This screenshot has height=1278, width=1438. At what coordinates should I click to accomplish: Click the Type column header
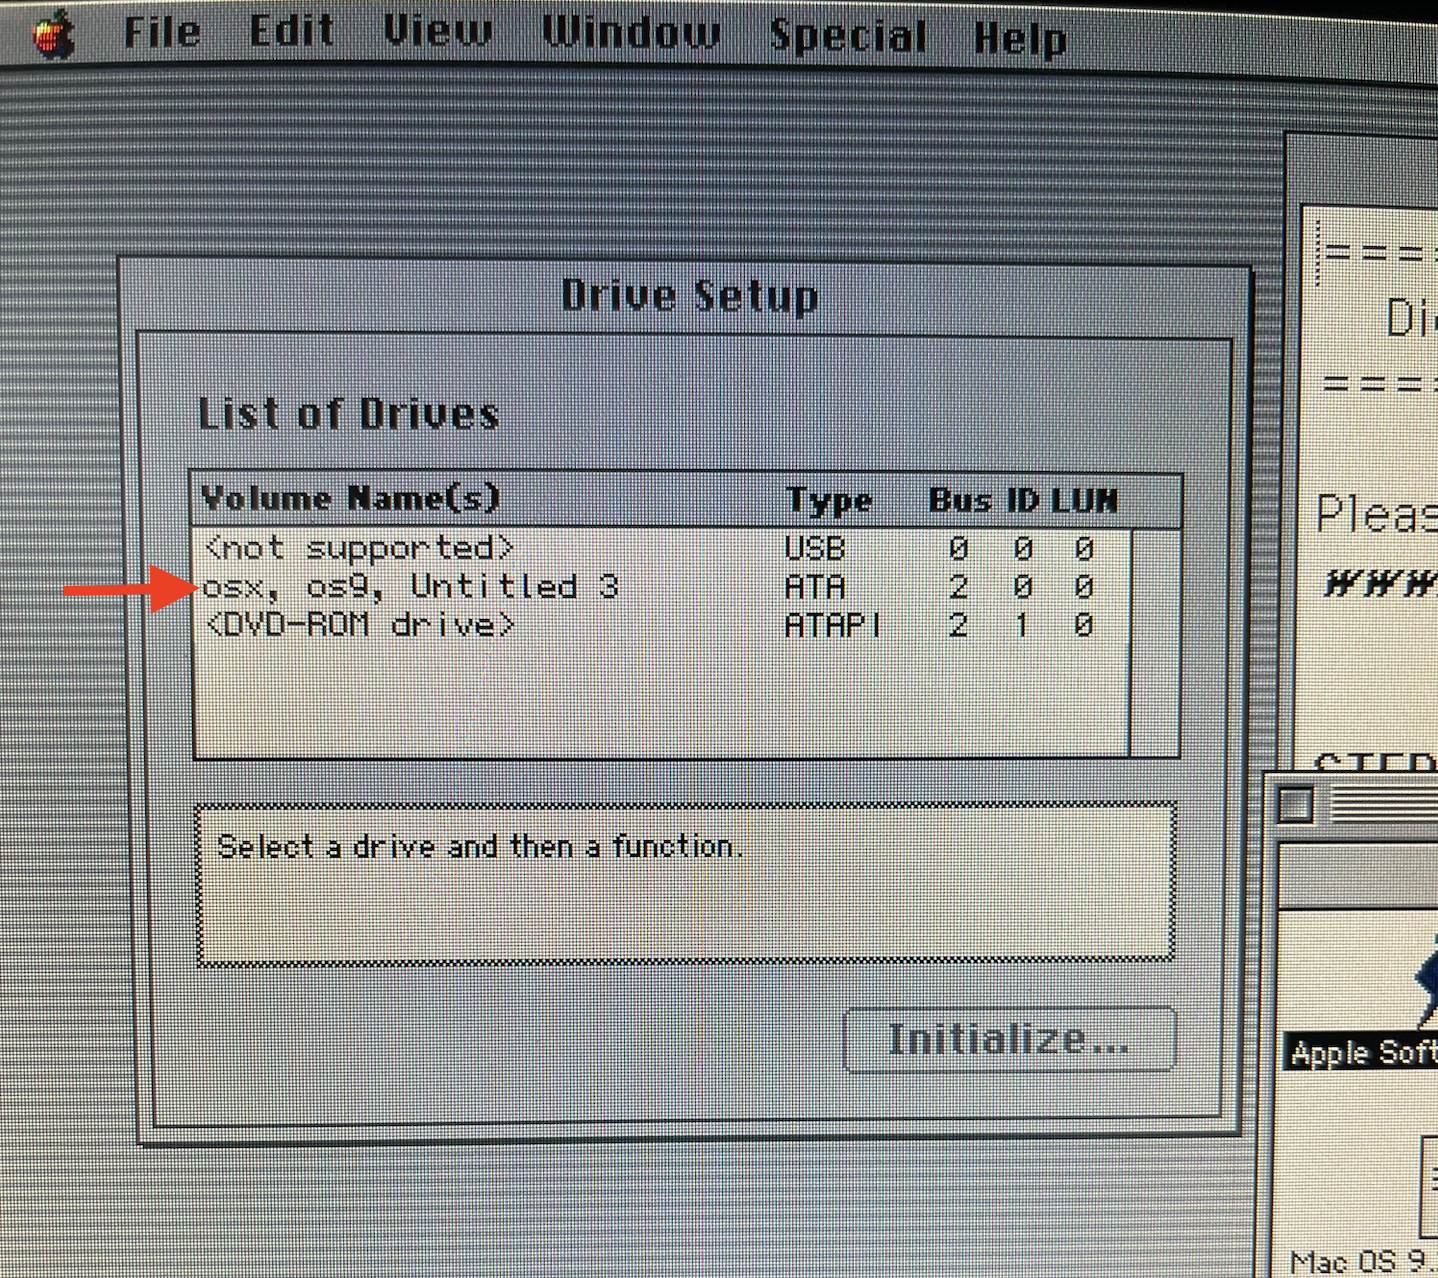(829, 500)
